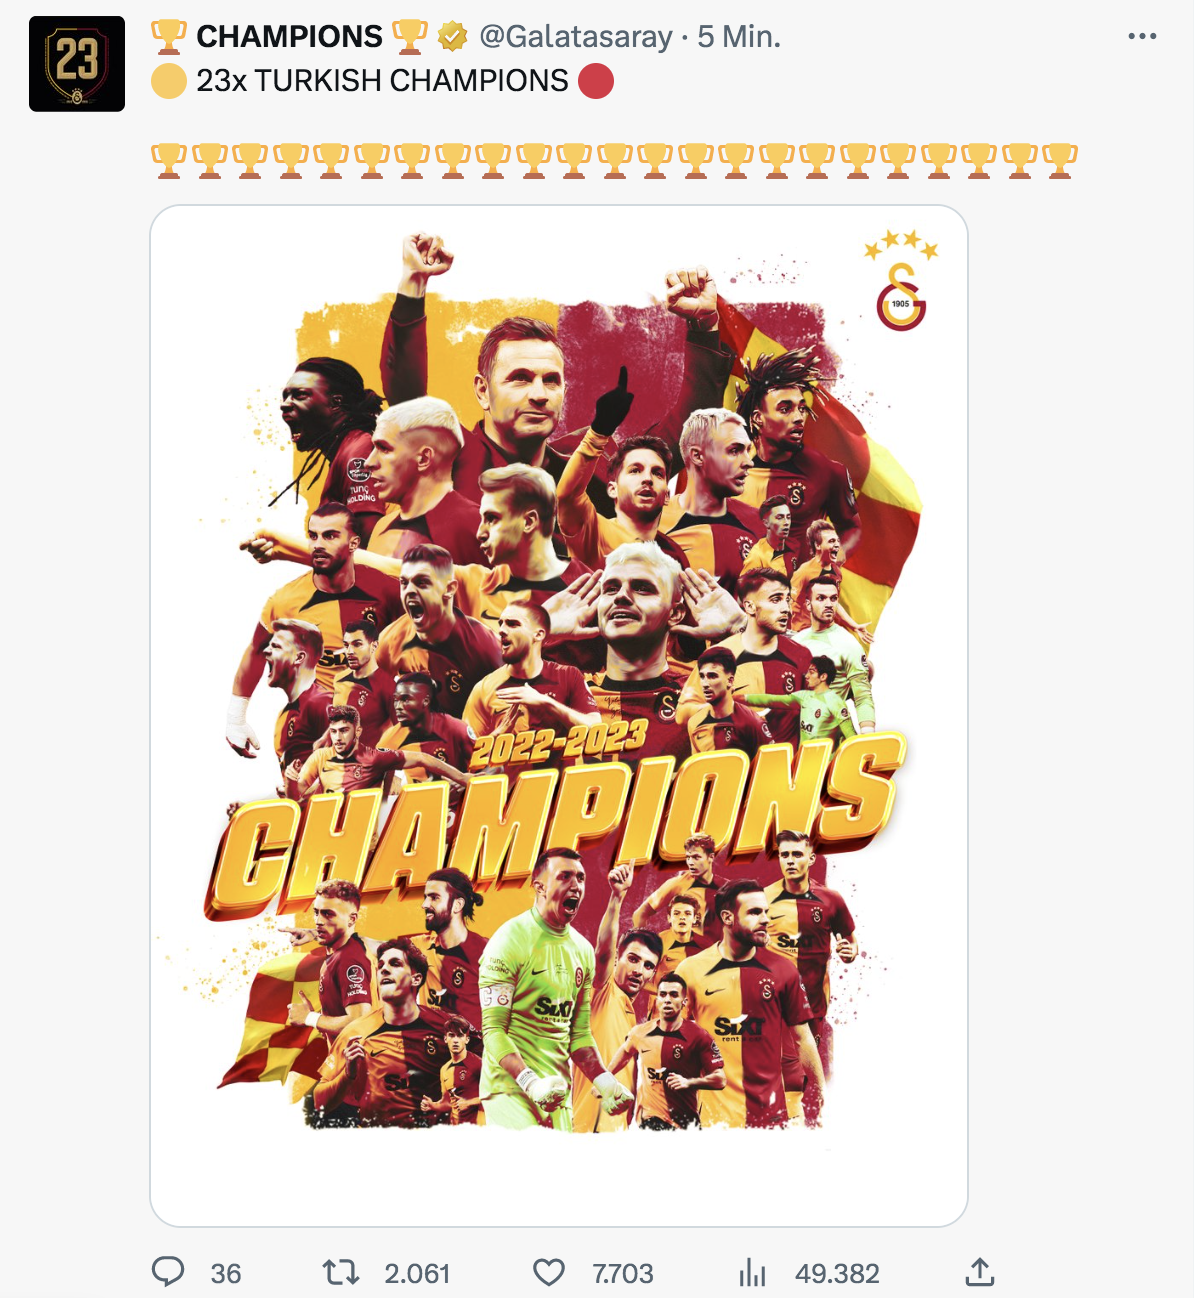Click the reply speech bubble icon
This screenshot has width=1194, height=1298.
[x=168, y=1272]
